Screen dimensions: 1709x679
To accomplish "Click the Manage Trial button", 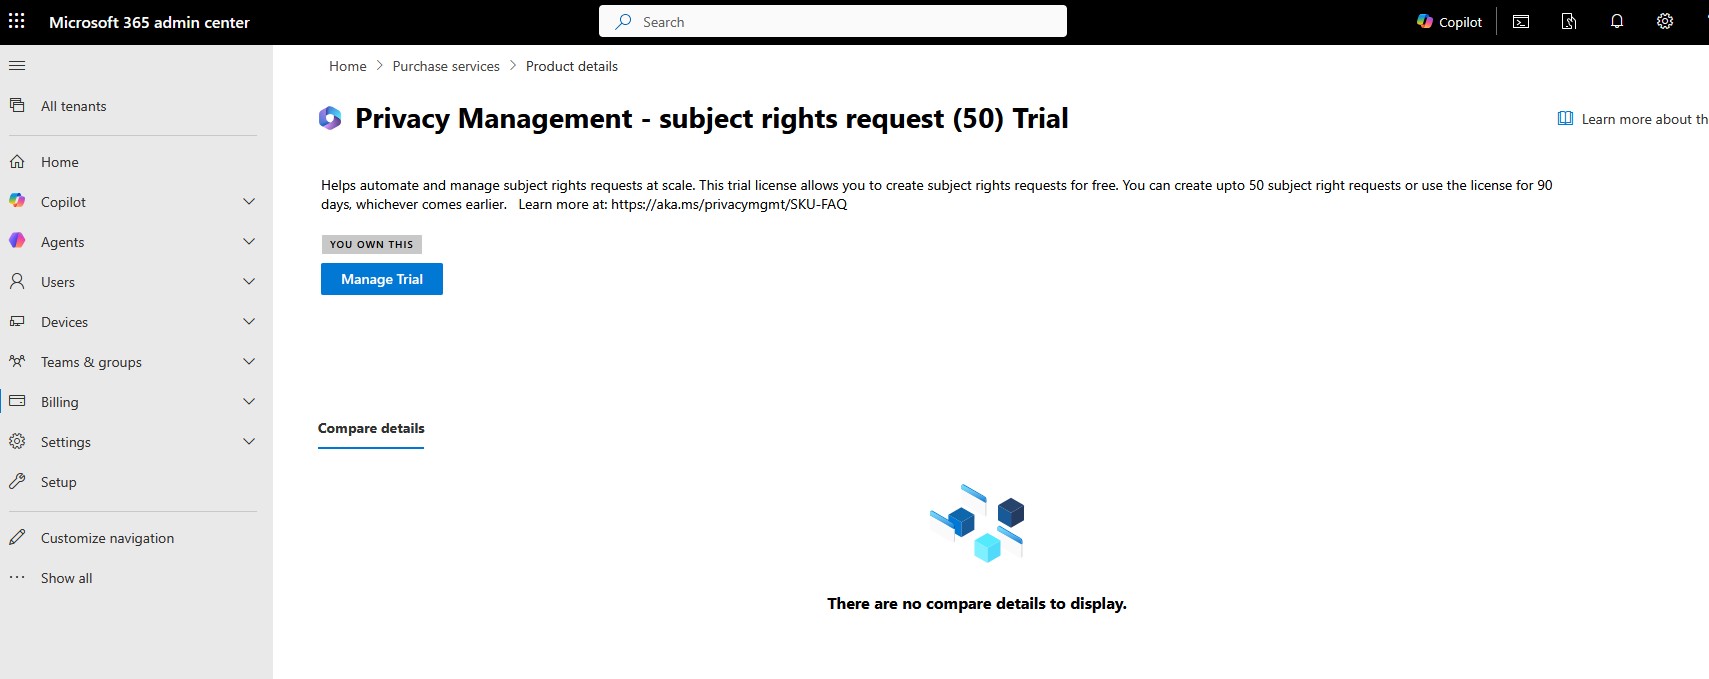I will point(382,279).
